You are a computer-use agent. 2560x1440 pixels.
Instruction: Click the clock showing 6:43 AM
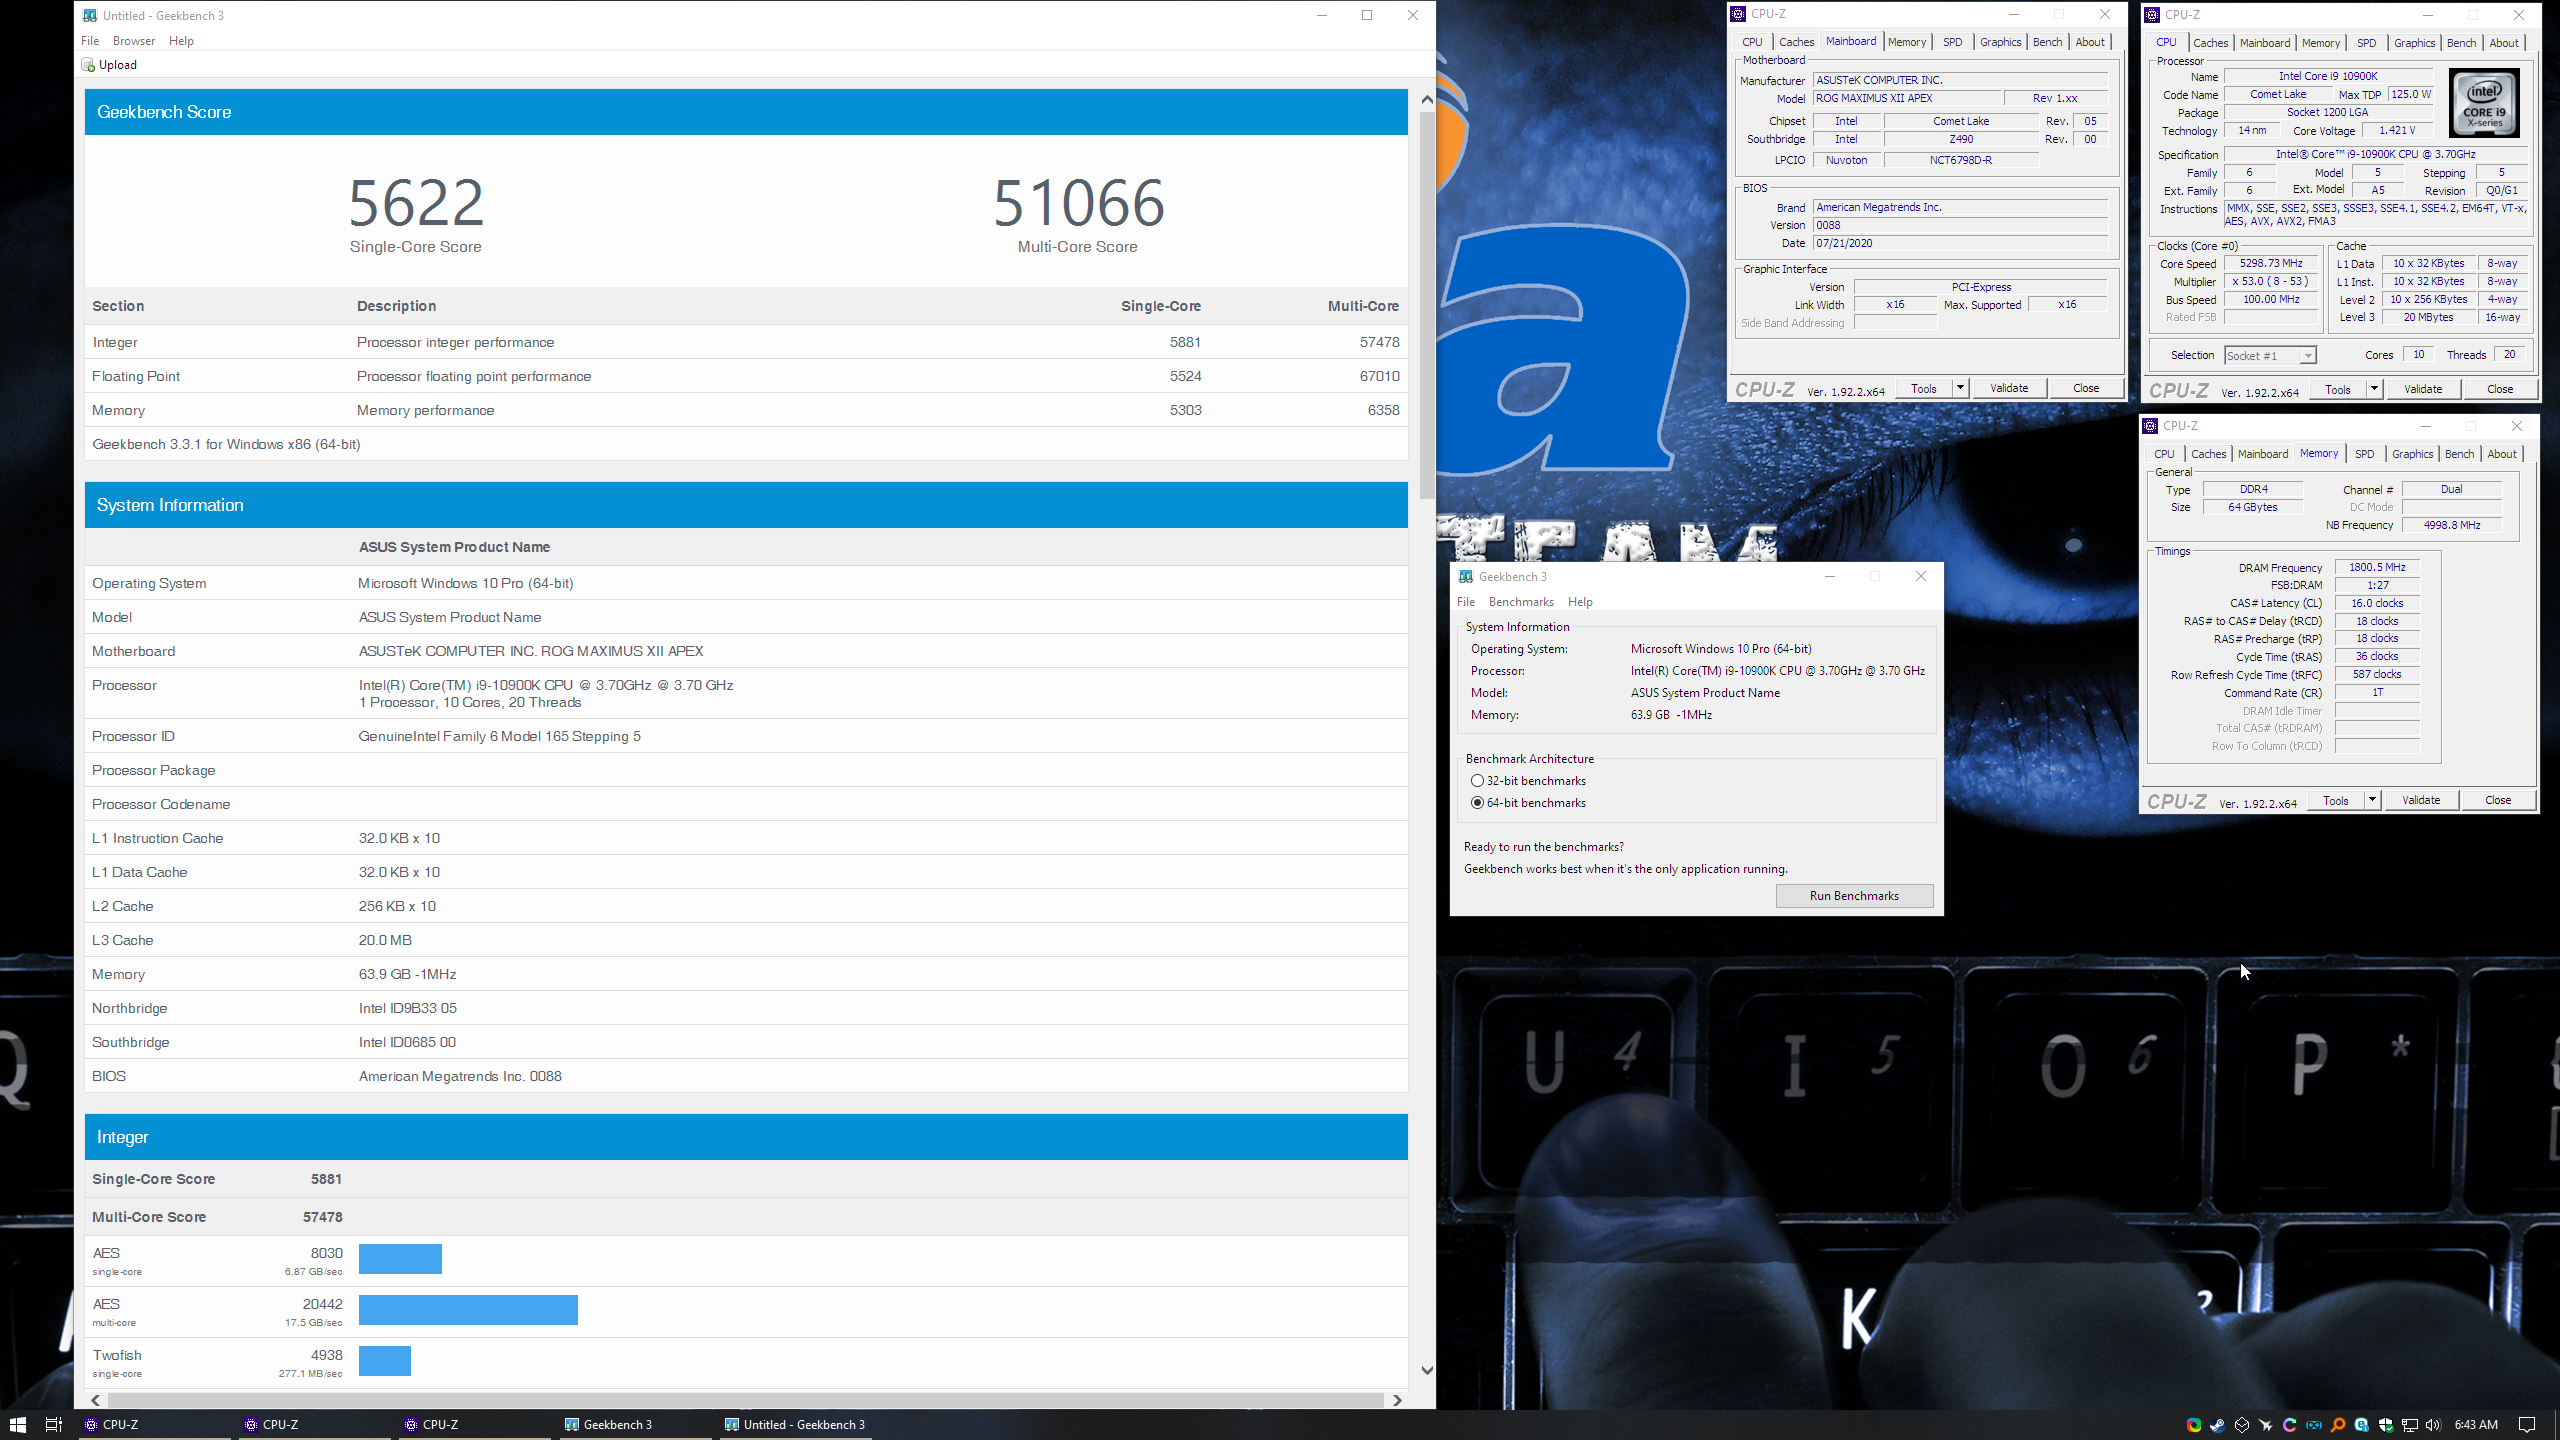point(2476,1425)
